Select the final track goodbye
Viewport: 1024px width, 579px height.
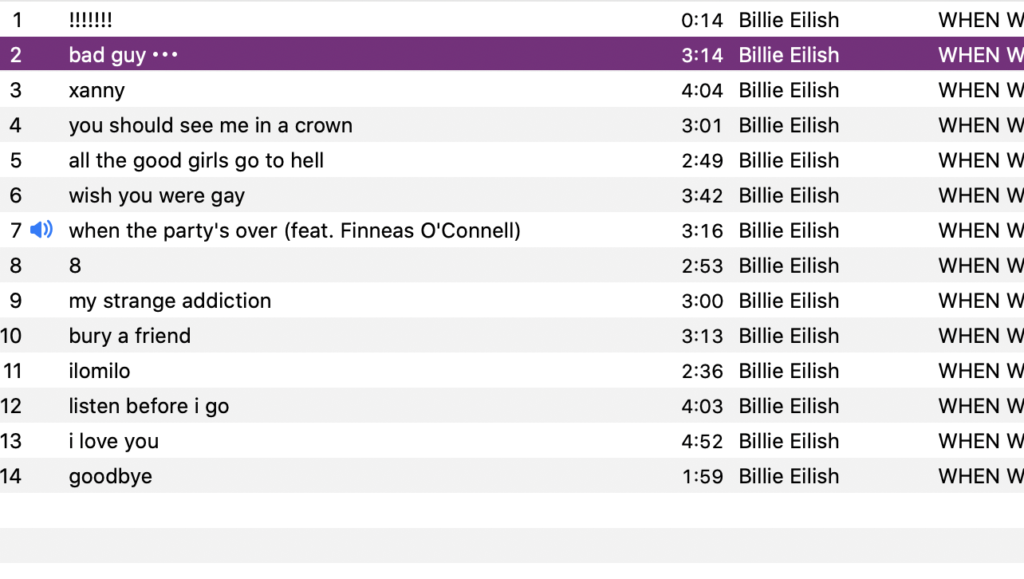(110, 477)
